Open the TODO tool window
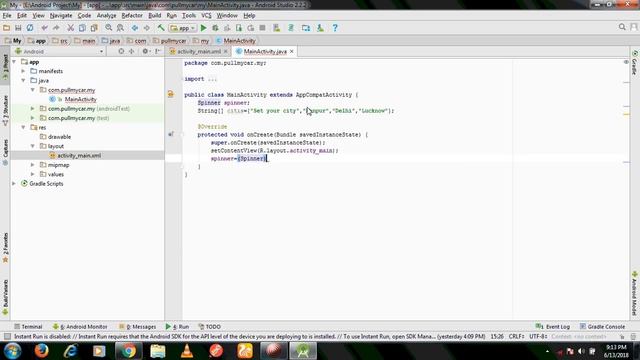Screen dimensions: 640x360 210,327
